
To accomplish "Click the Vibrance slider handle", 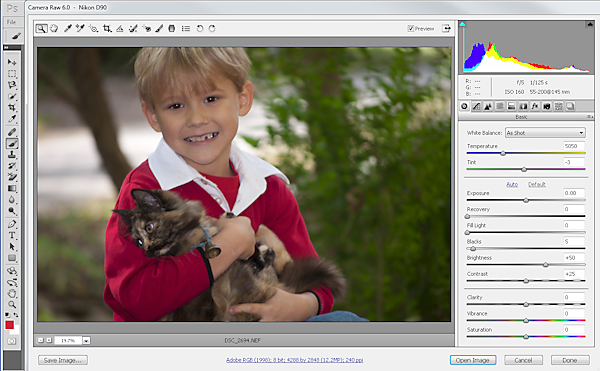I will click(526, 321).
